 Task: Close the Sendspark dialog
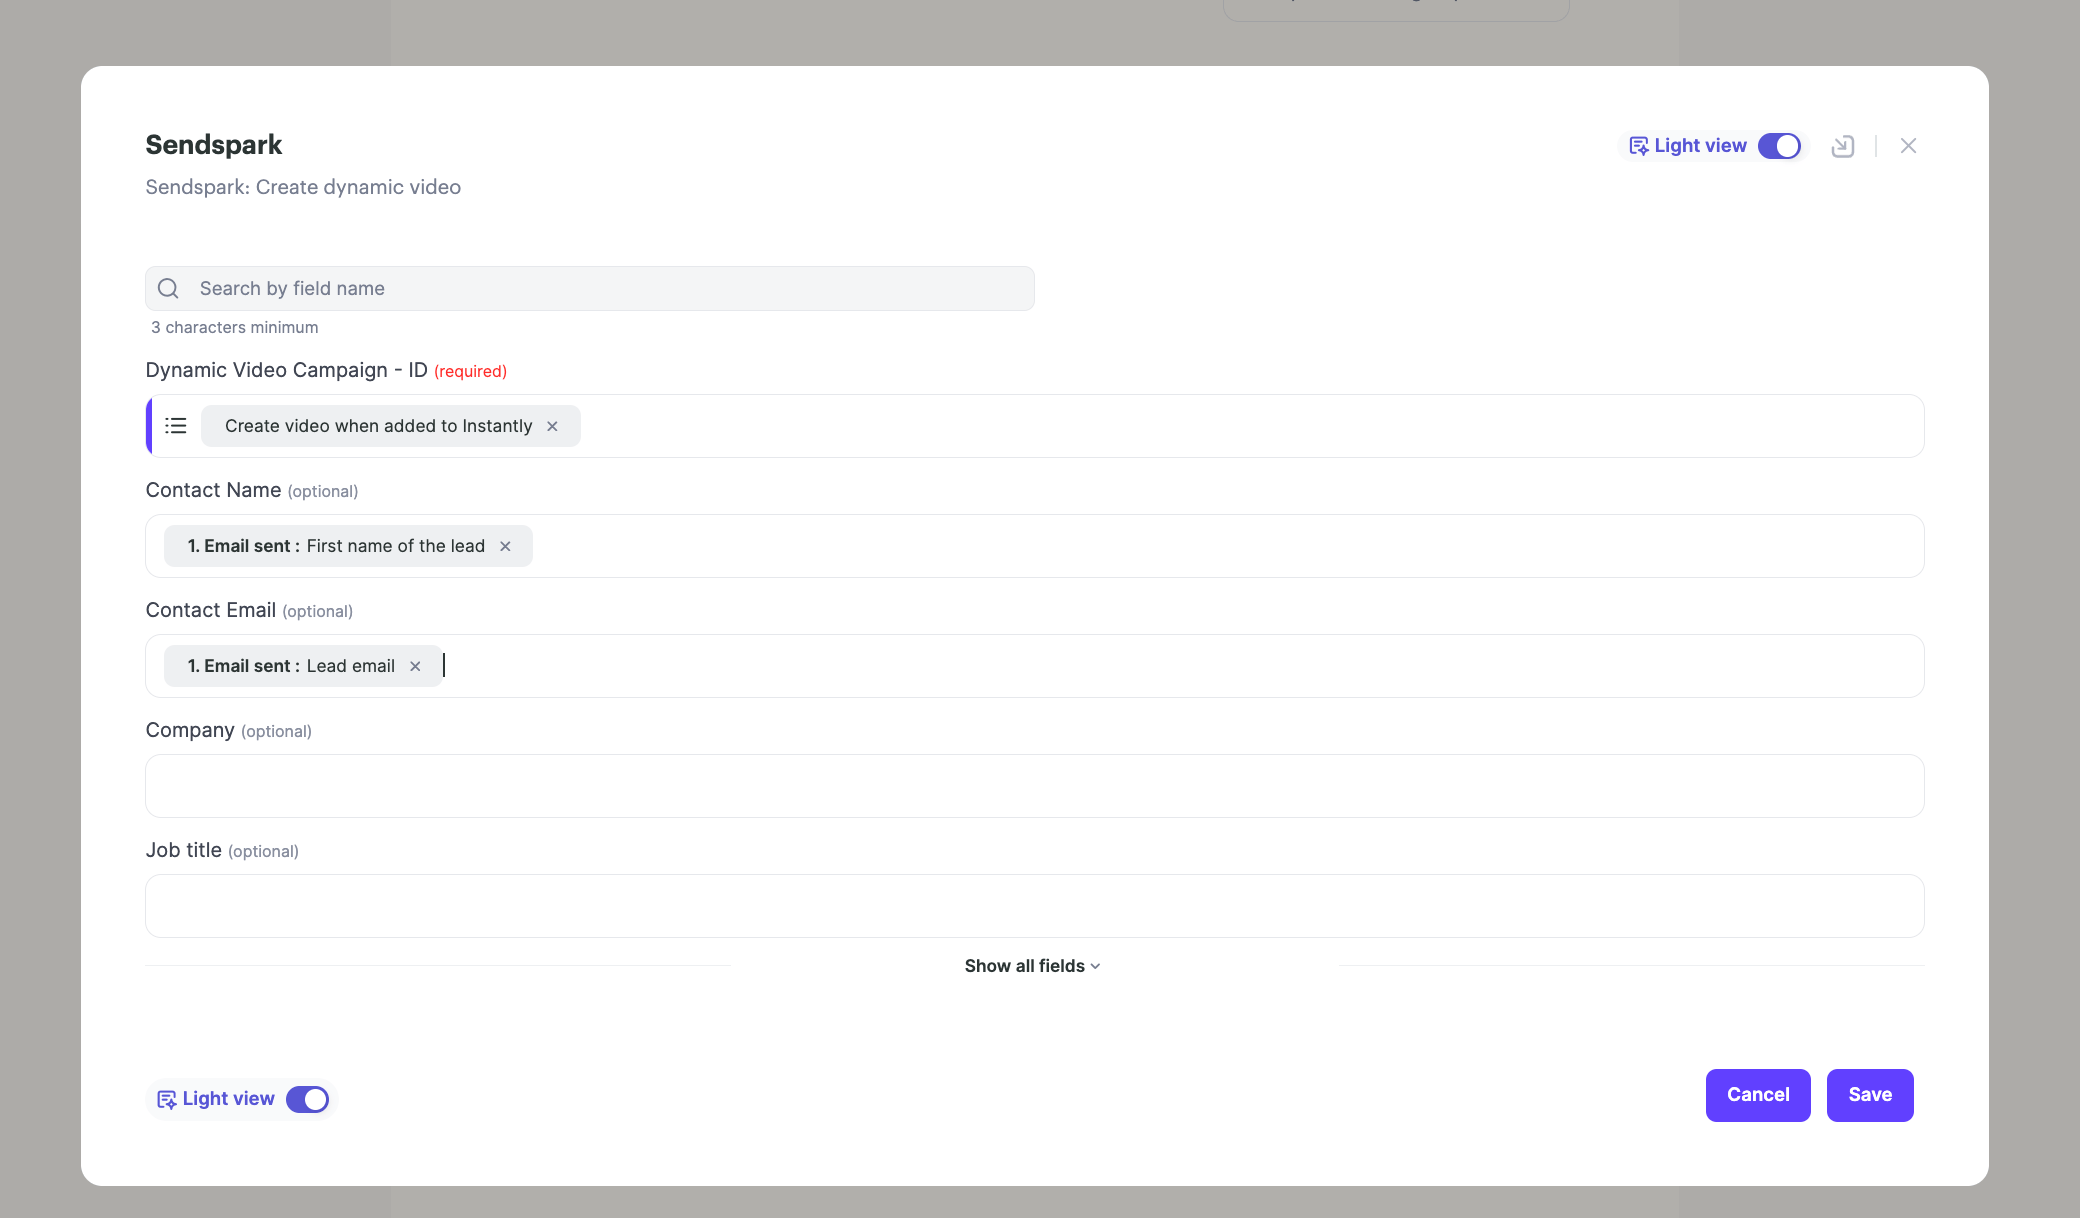tap(1908, 146)
